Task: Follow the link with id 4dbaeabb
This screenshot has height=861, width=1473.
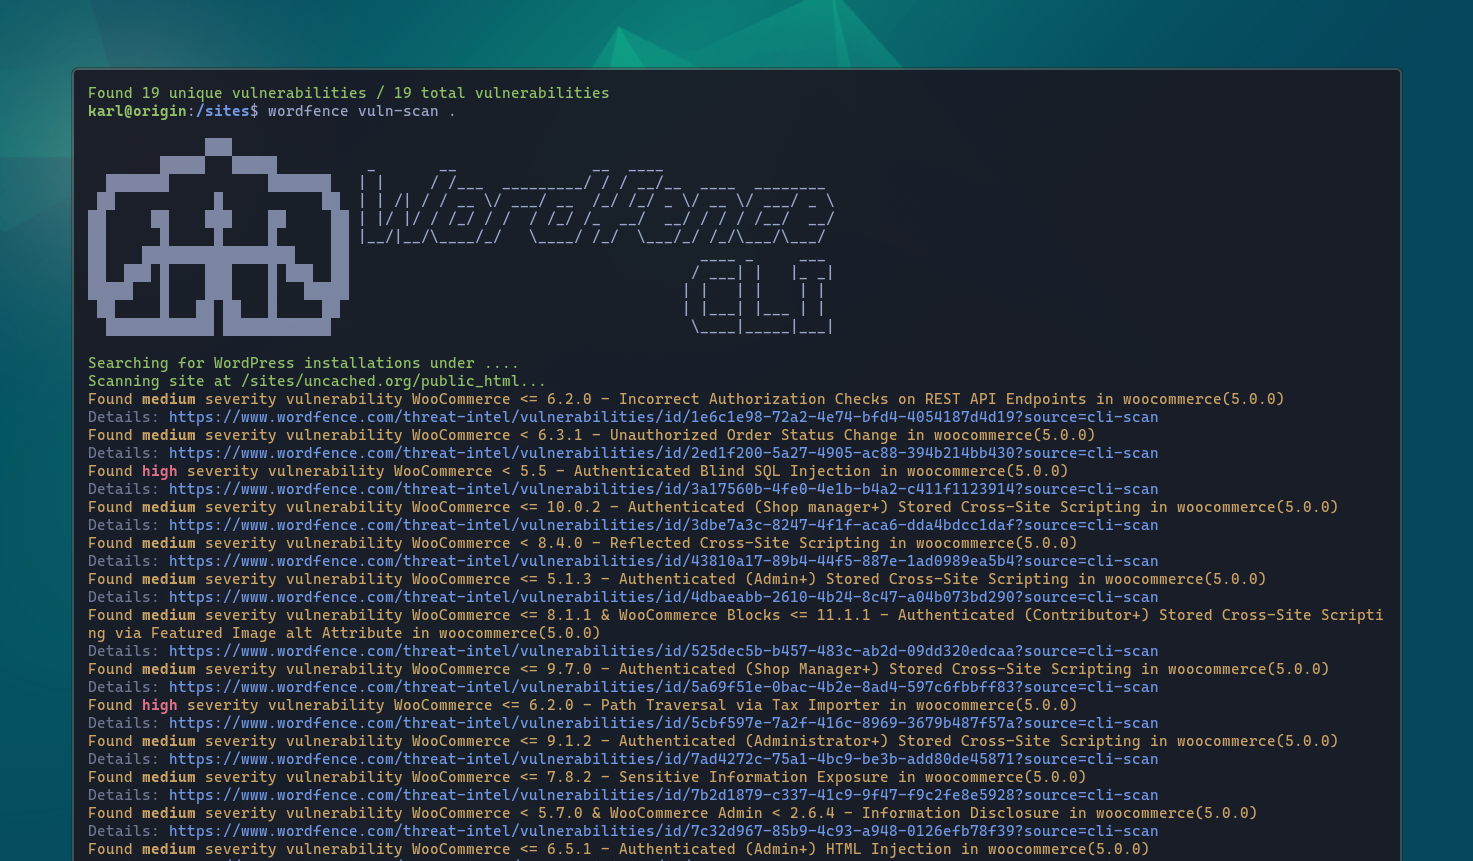Action: pos(663,597)
